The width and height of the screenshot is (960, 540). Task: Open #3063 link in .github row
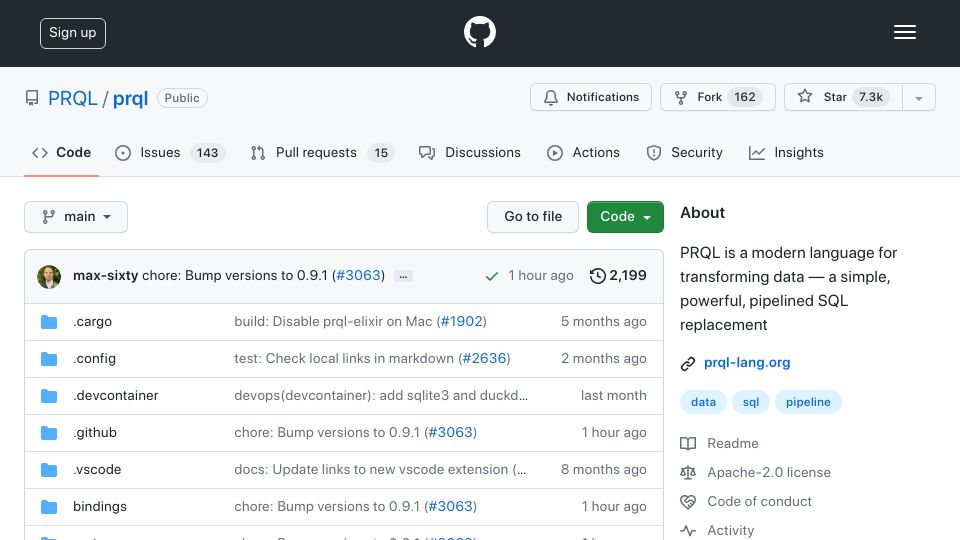[x=451, y=432]
